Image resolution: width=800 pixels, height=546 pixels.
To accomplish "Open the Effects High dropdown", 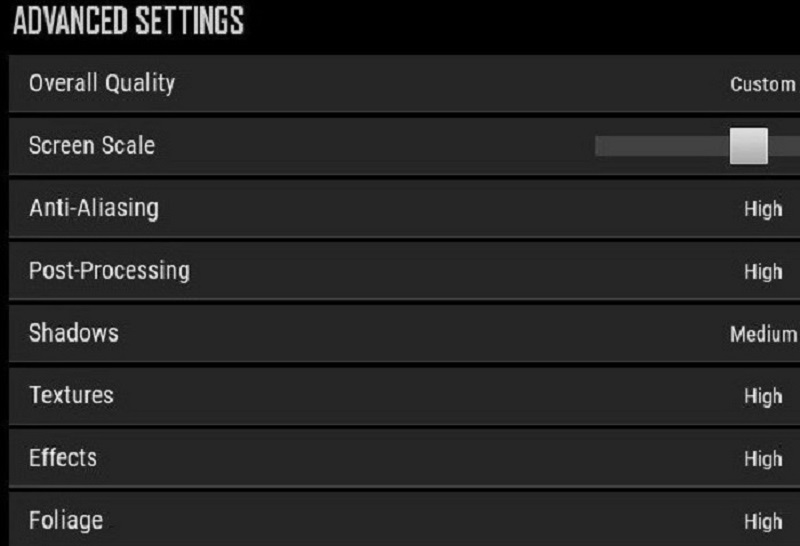I will pos(763,459).
